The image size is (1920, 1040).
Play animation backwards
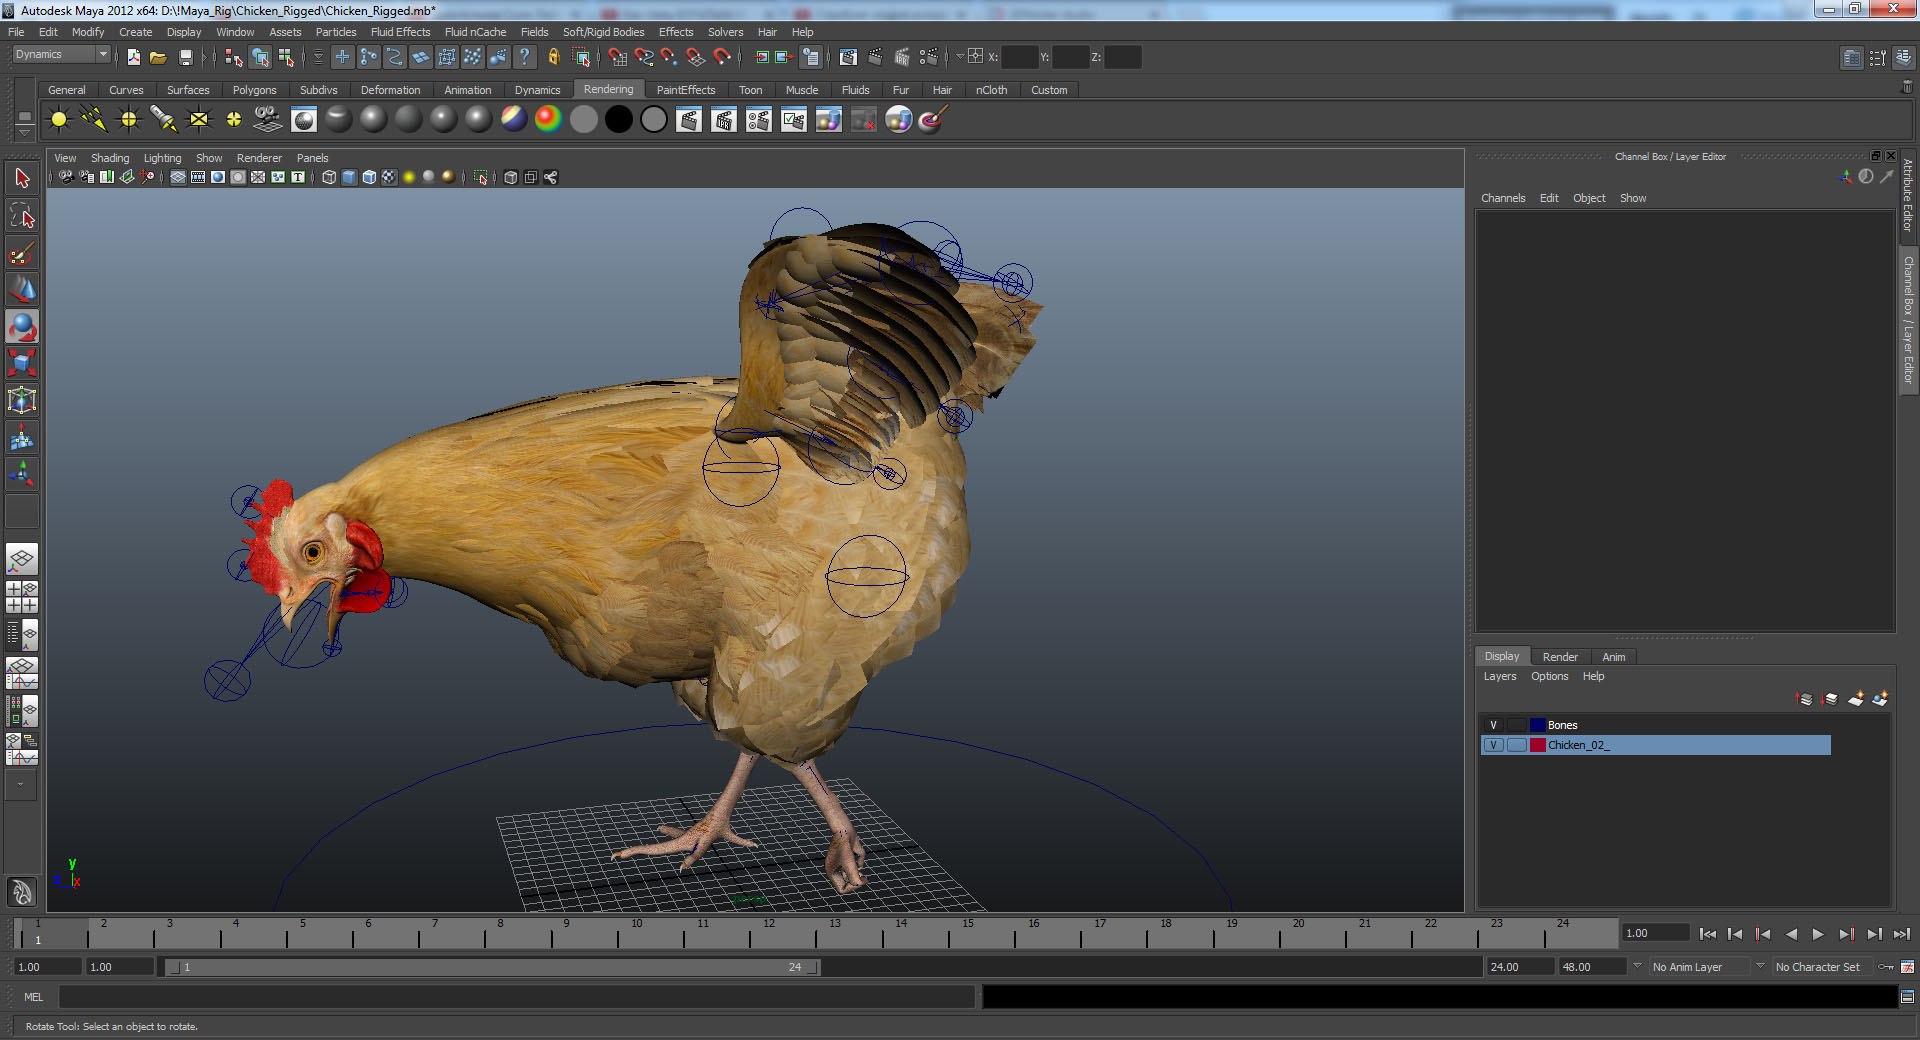(1791, 934)
